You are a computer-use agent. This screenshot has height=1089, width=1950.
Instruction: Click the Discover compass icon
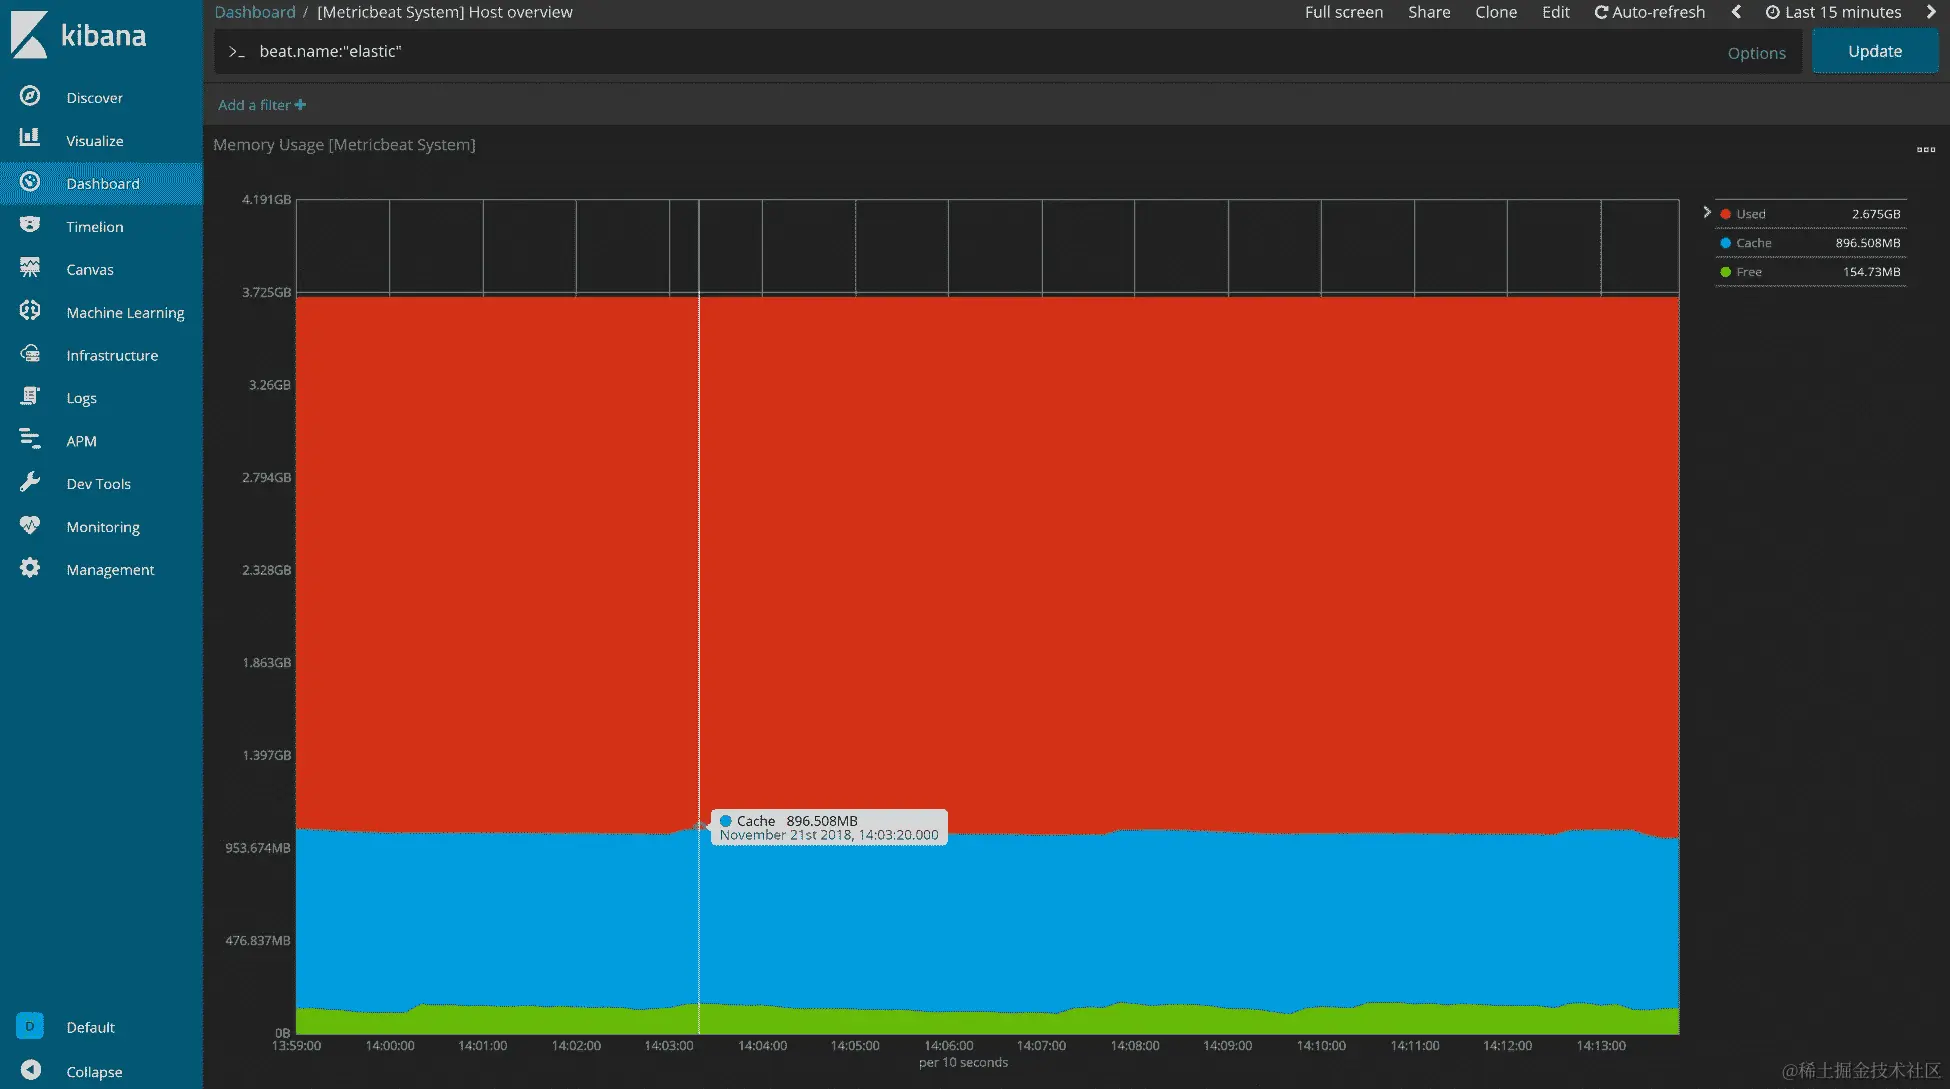[30, 96]
